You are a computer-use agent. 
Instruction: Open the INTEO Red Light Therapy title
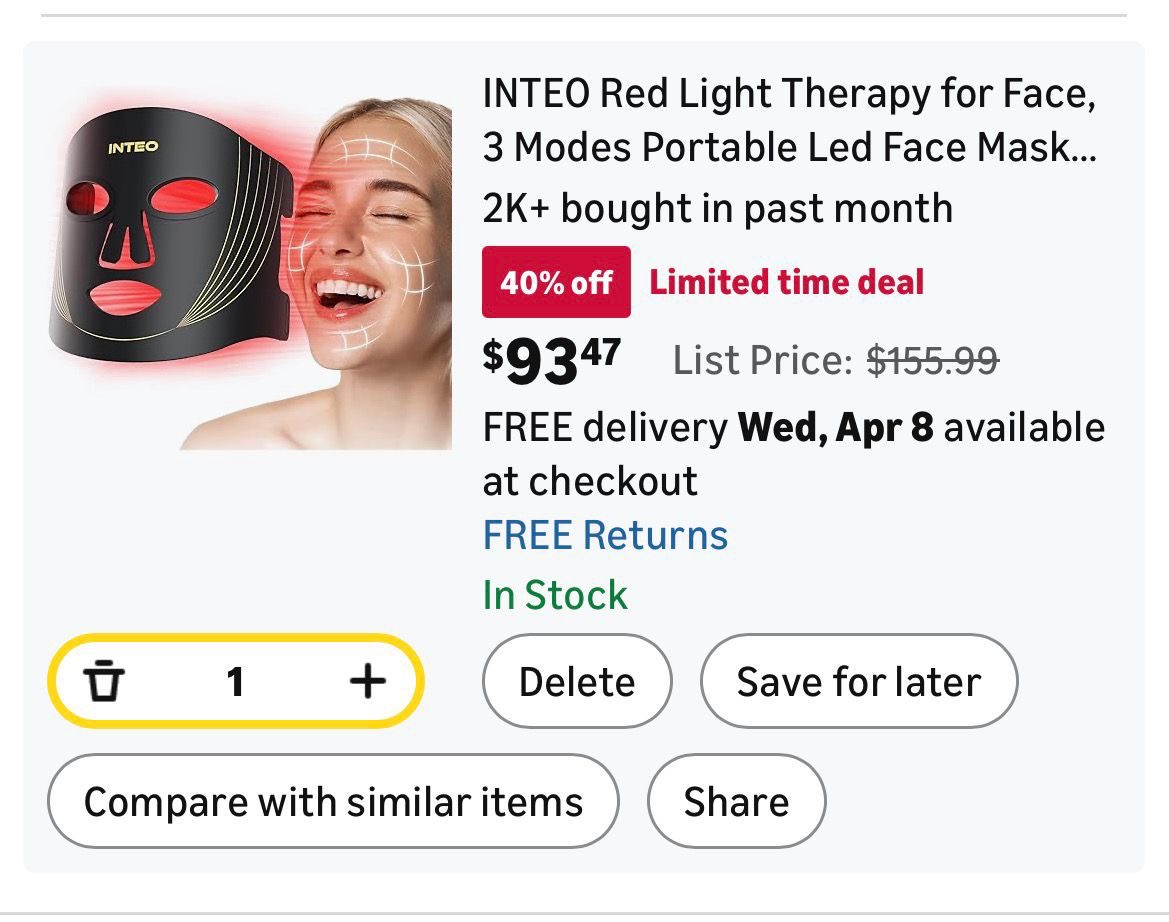coord(789,121)
